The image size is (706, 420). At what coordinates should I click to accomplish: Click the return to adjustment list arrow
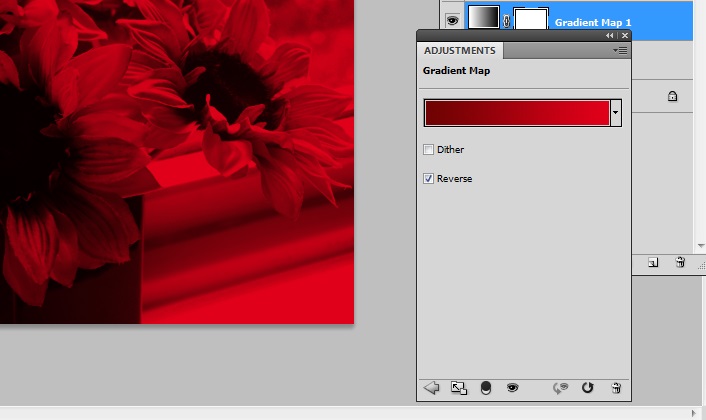click(432, 388)
